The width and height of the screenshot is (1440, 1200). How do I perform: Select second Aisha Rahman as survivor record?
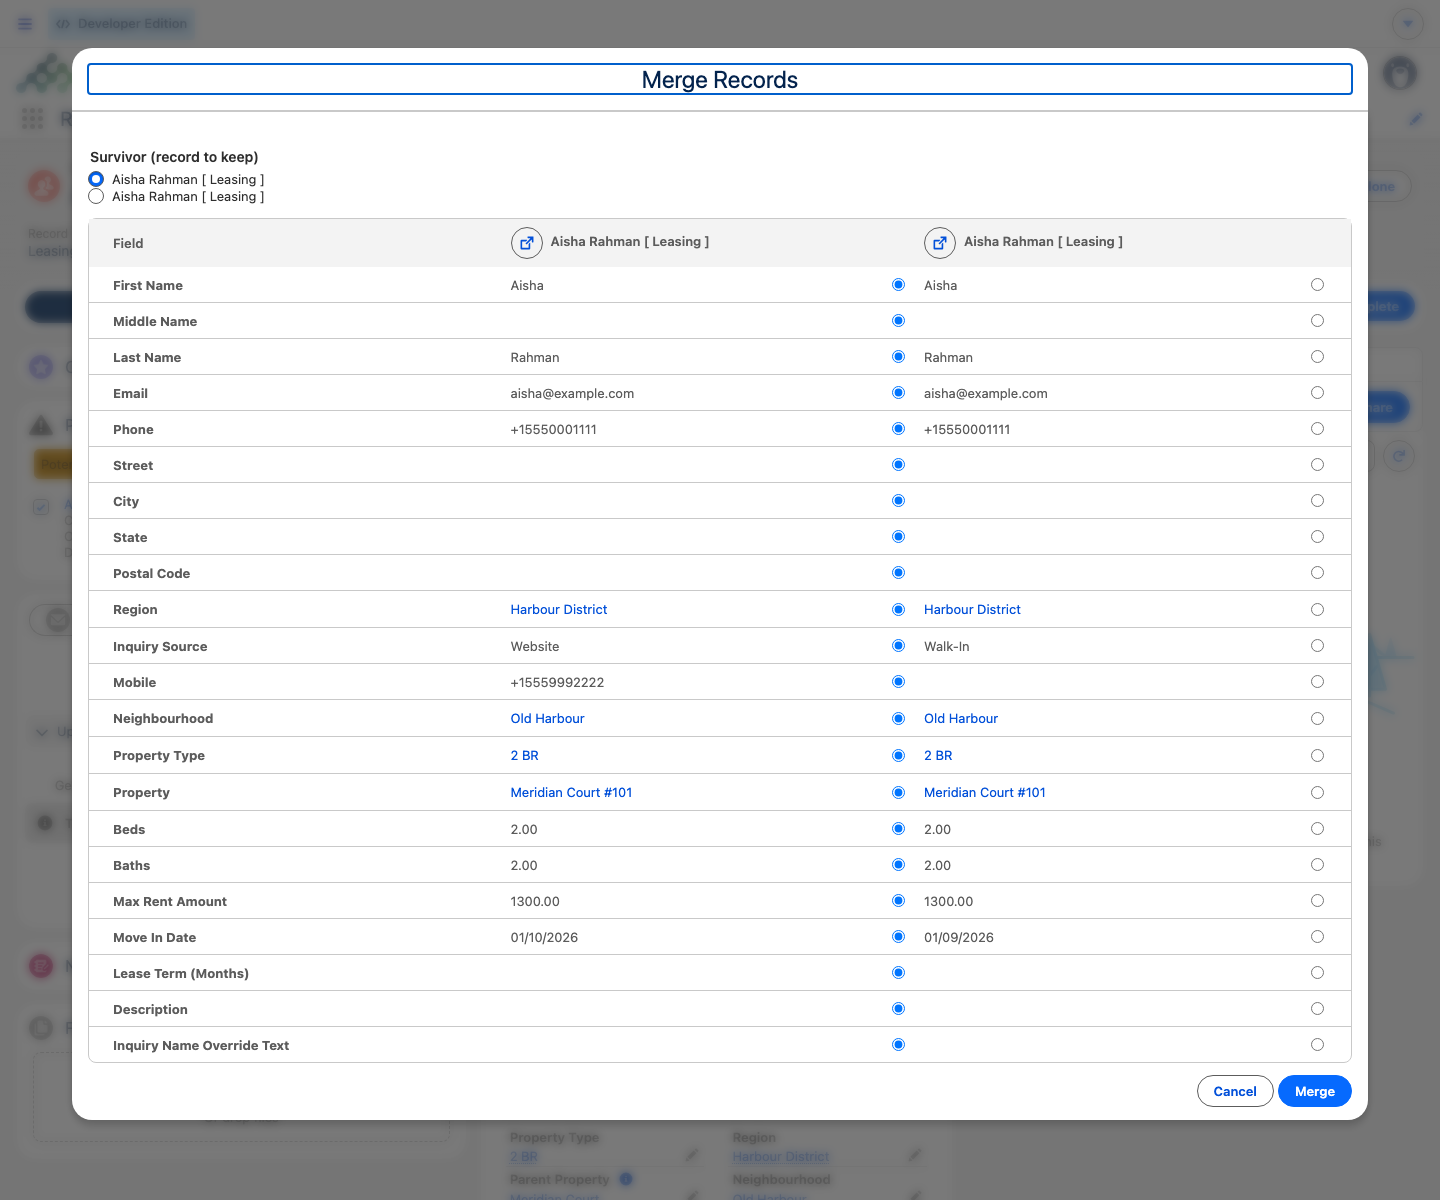(x=96, y=197)
